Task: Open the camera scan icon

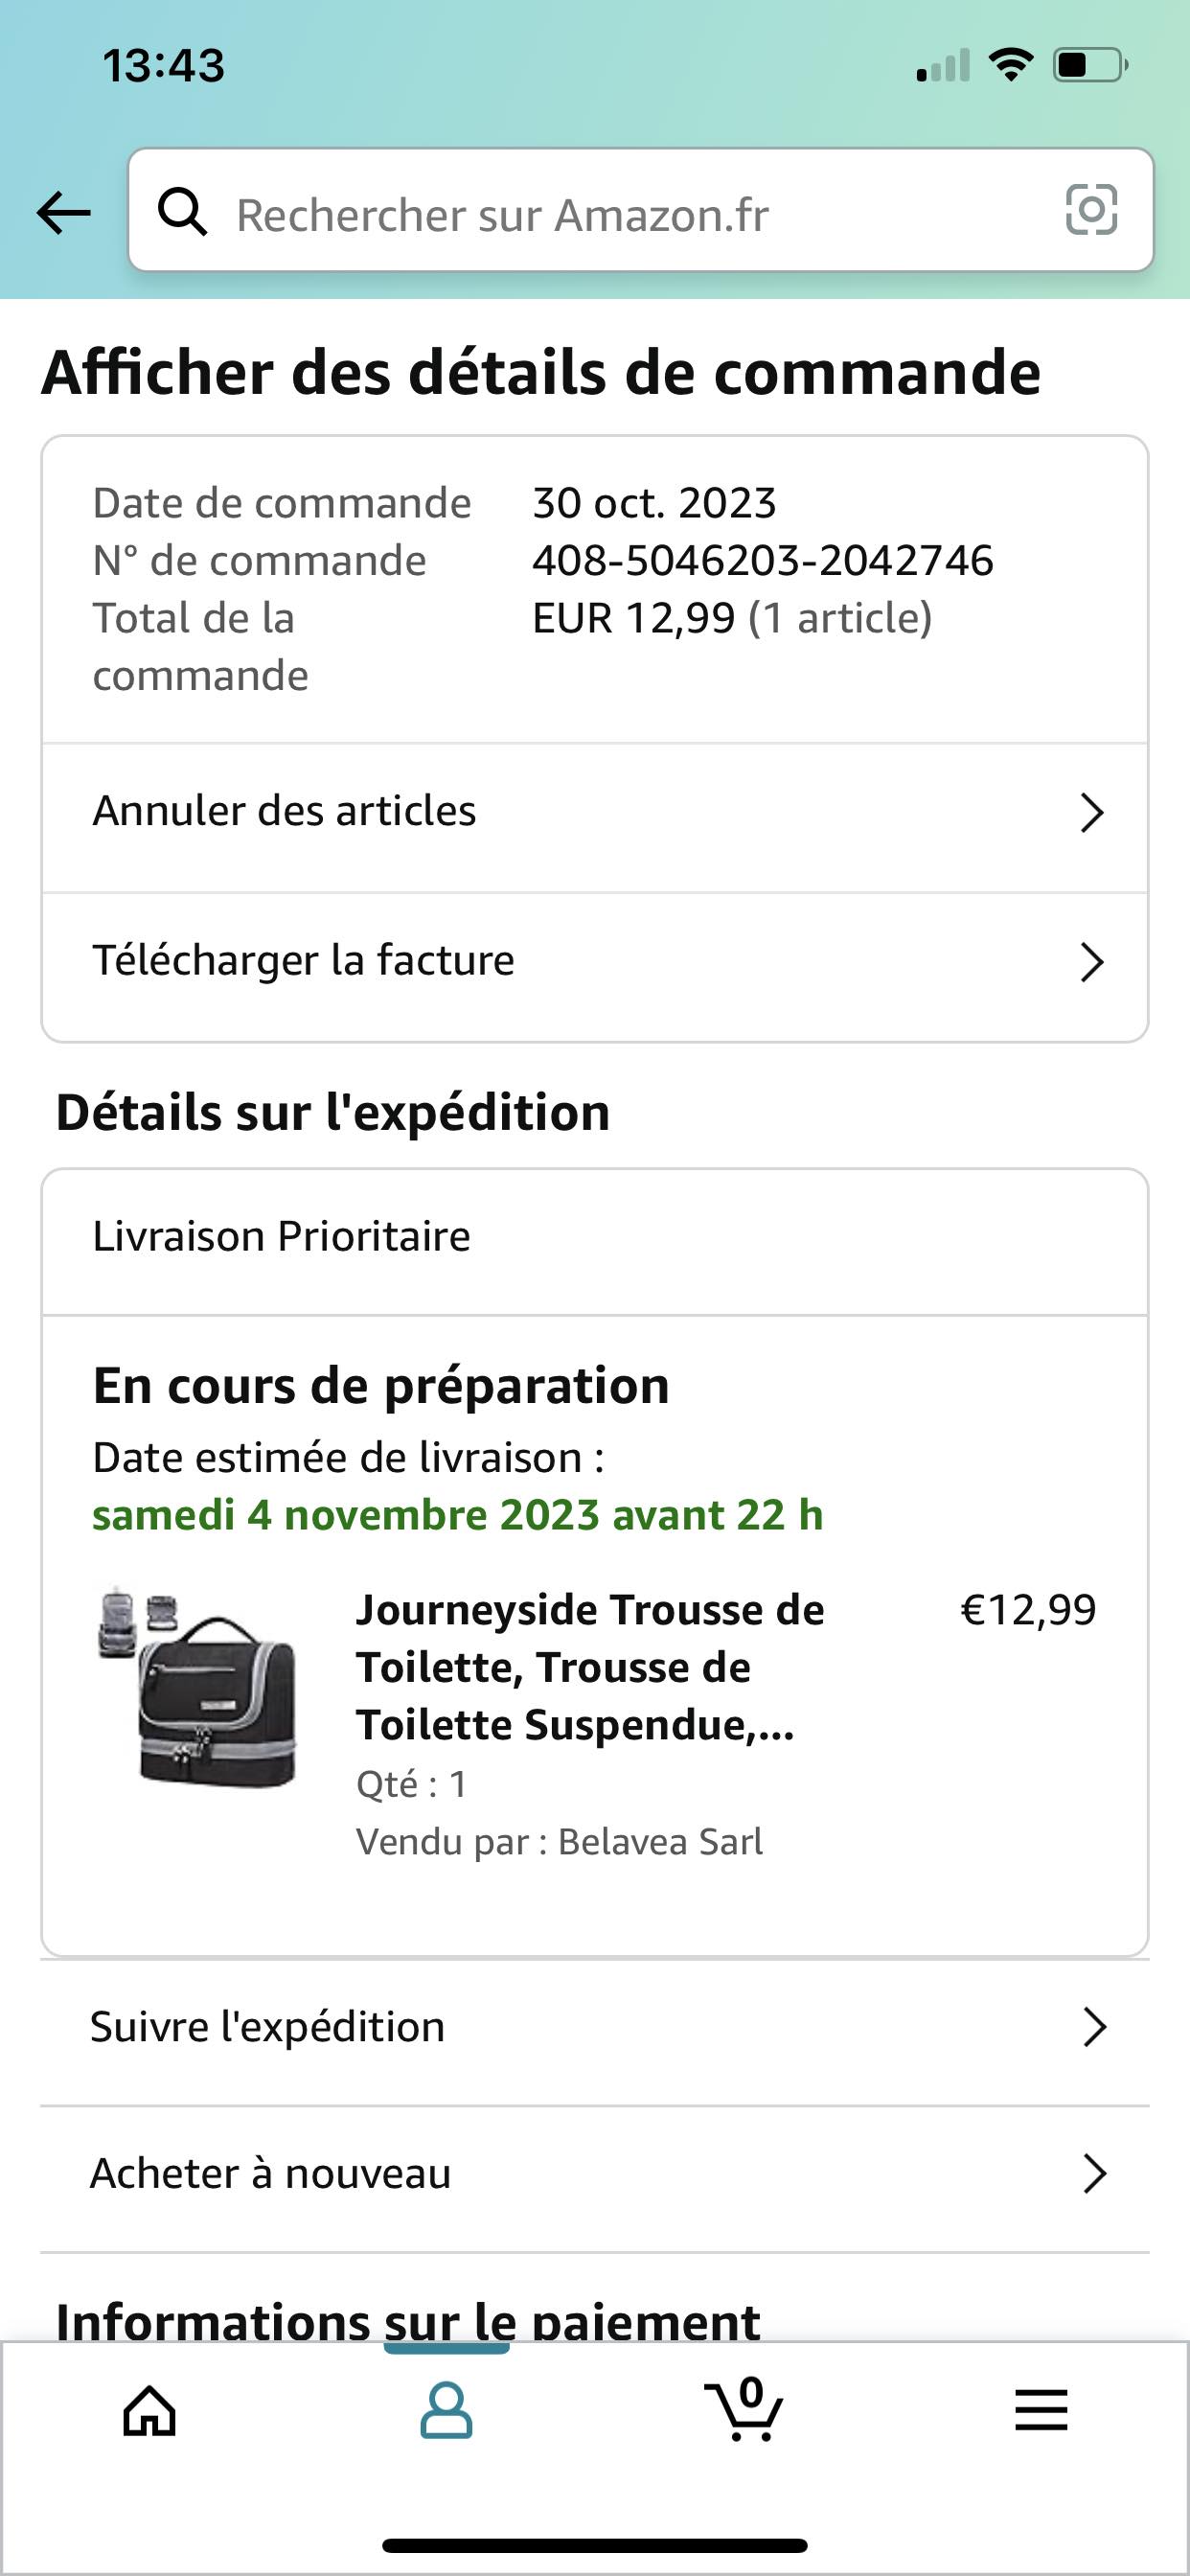Action: tap(1091, 210)
